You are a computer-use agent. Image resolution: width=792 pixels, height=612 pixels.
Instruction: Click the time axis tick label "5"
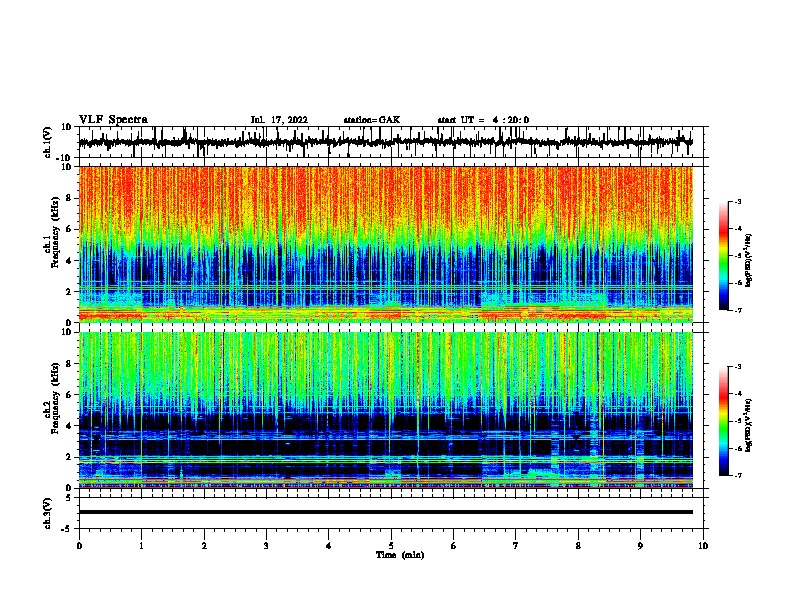(391, 546)
